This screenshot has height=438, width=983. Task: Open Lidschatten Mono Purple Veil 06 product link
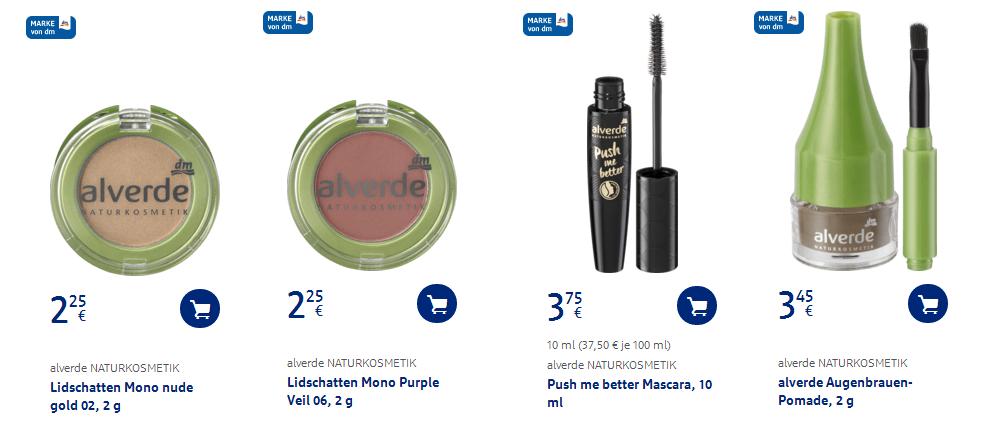pyautogui.click(x=363, y=392)
